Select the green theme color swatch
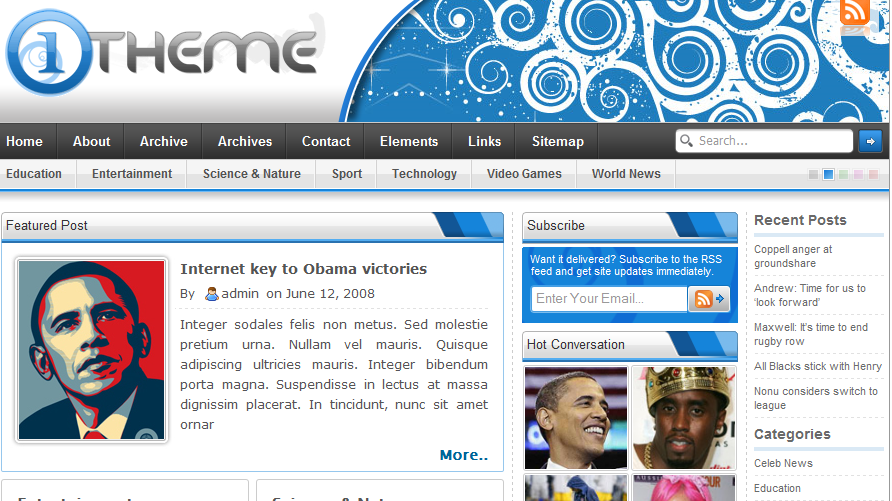The height and width of the screenshot is (501, 892). click(x=843, y=174)
